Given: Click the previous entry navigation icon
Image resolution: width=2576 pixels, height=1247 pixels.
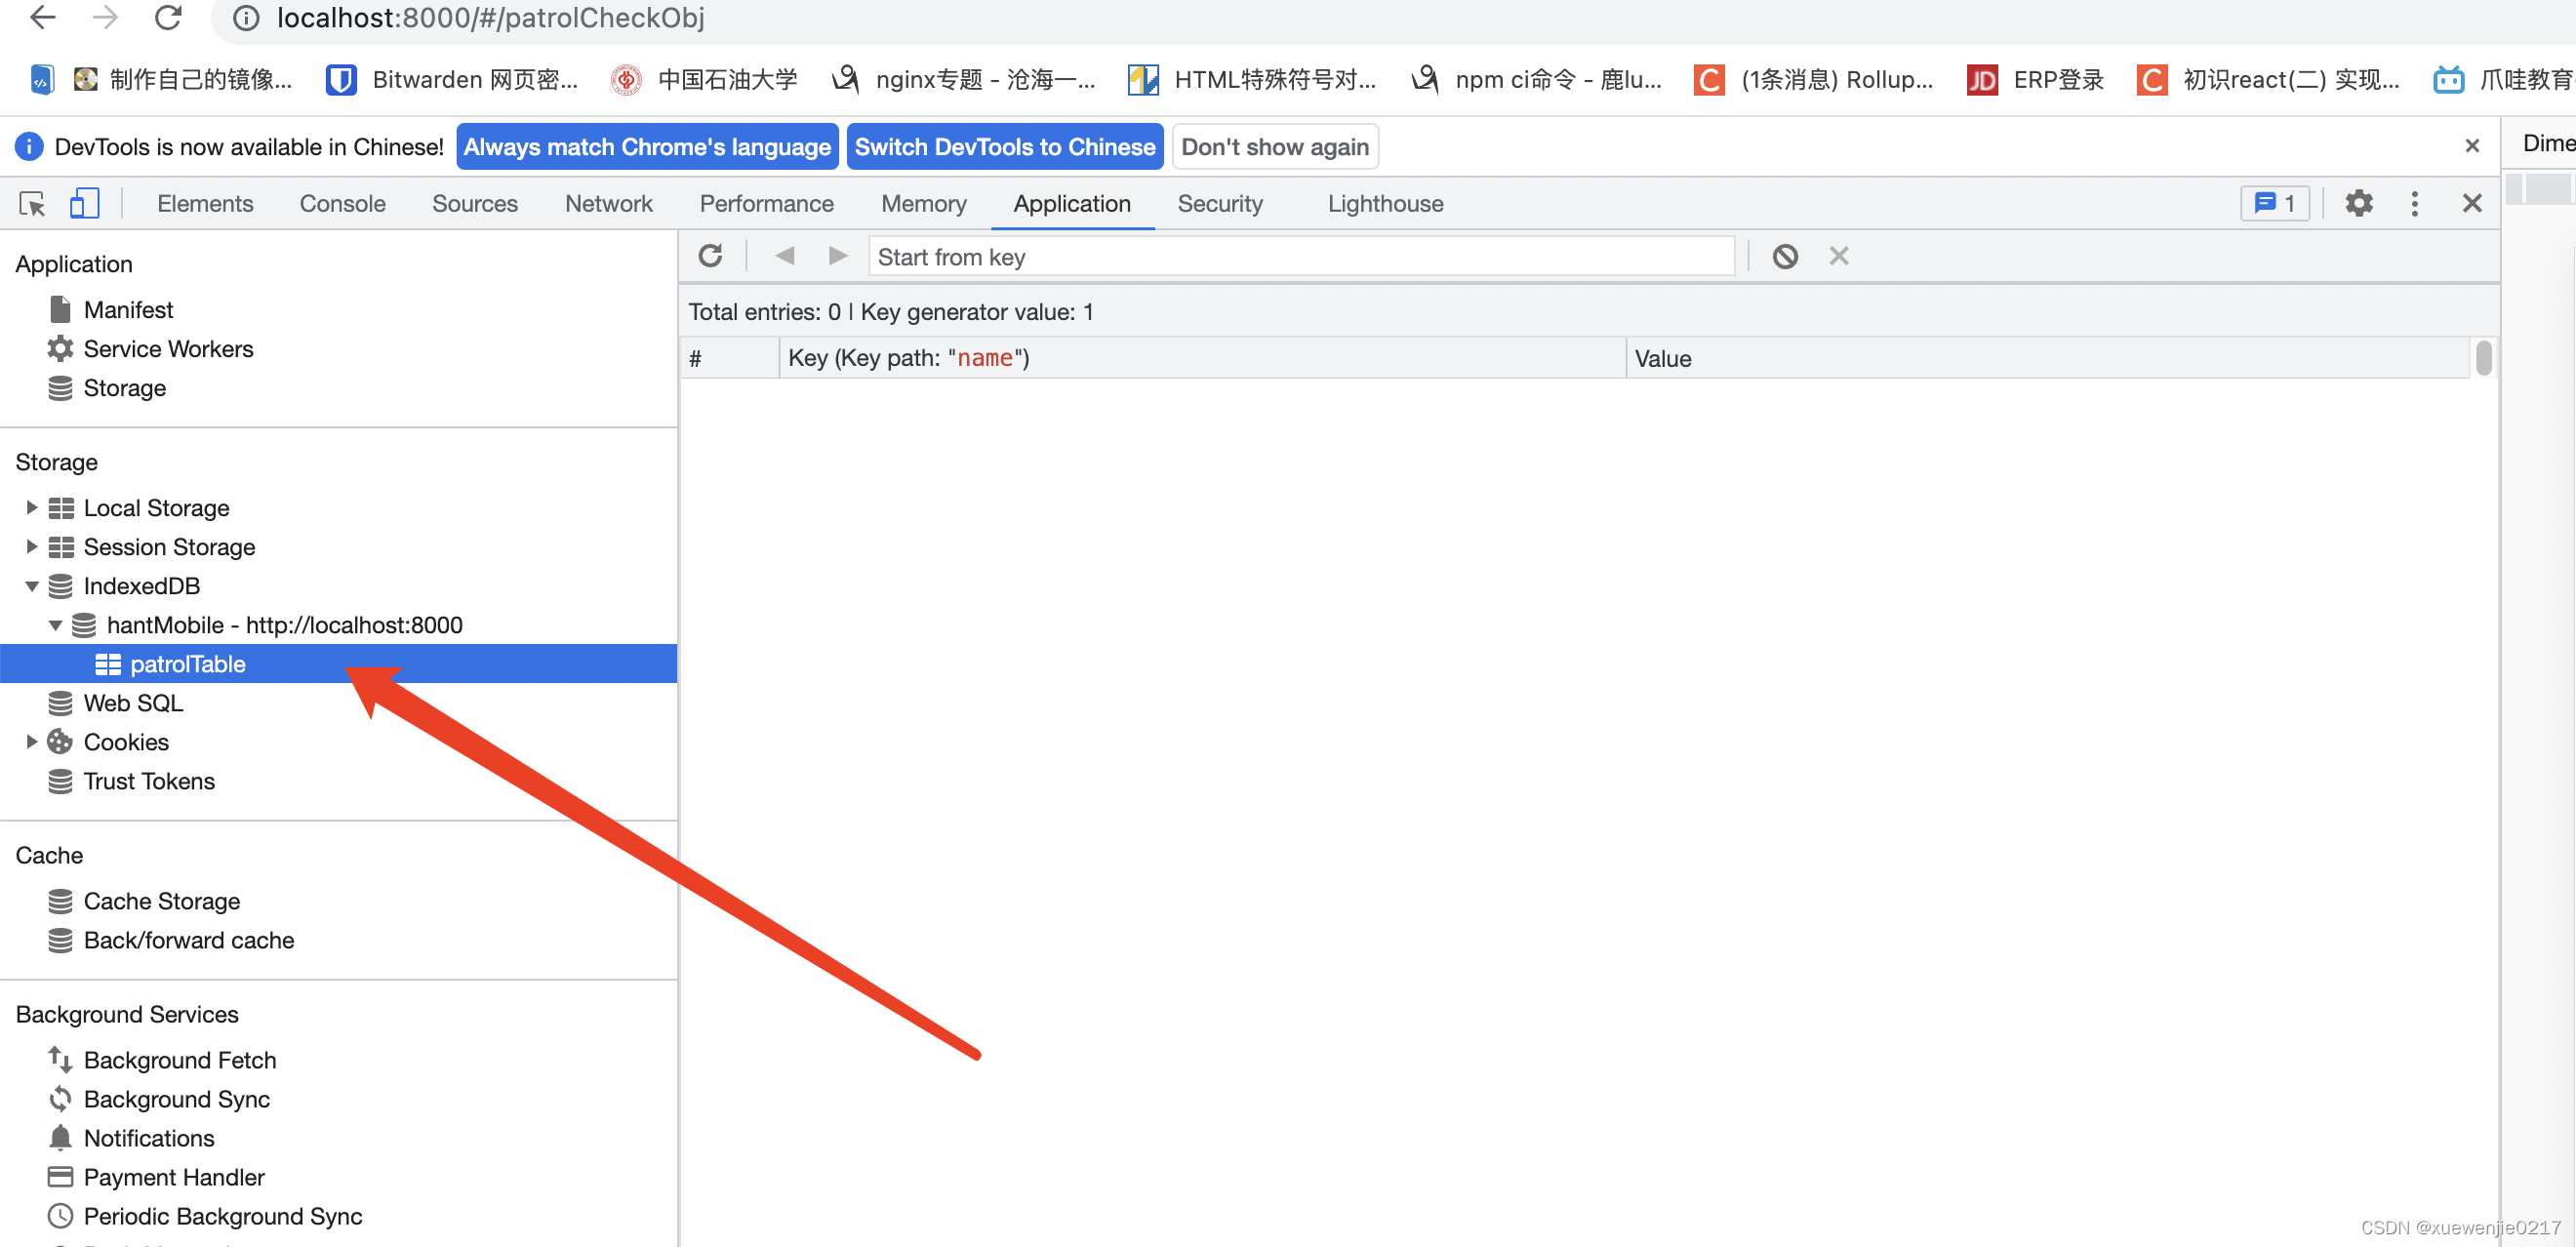Looking at the screenshot, I should tap(784, 257).
